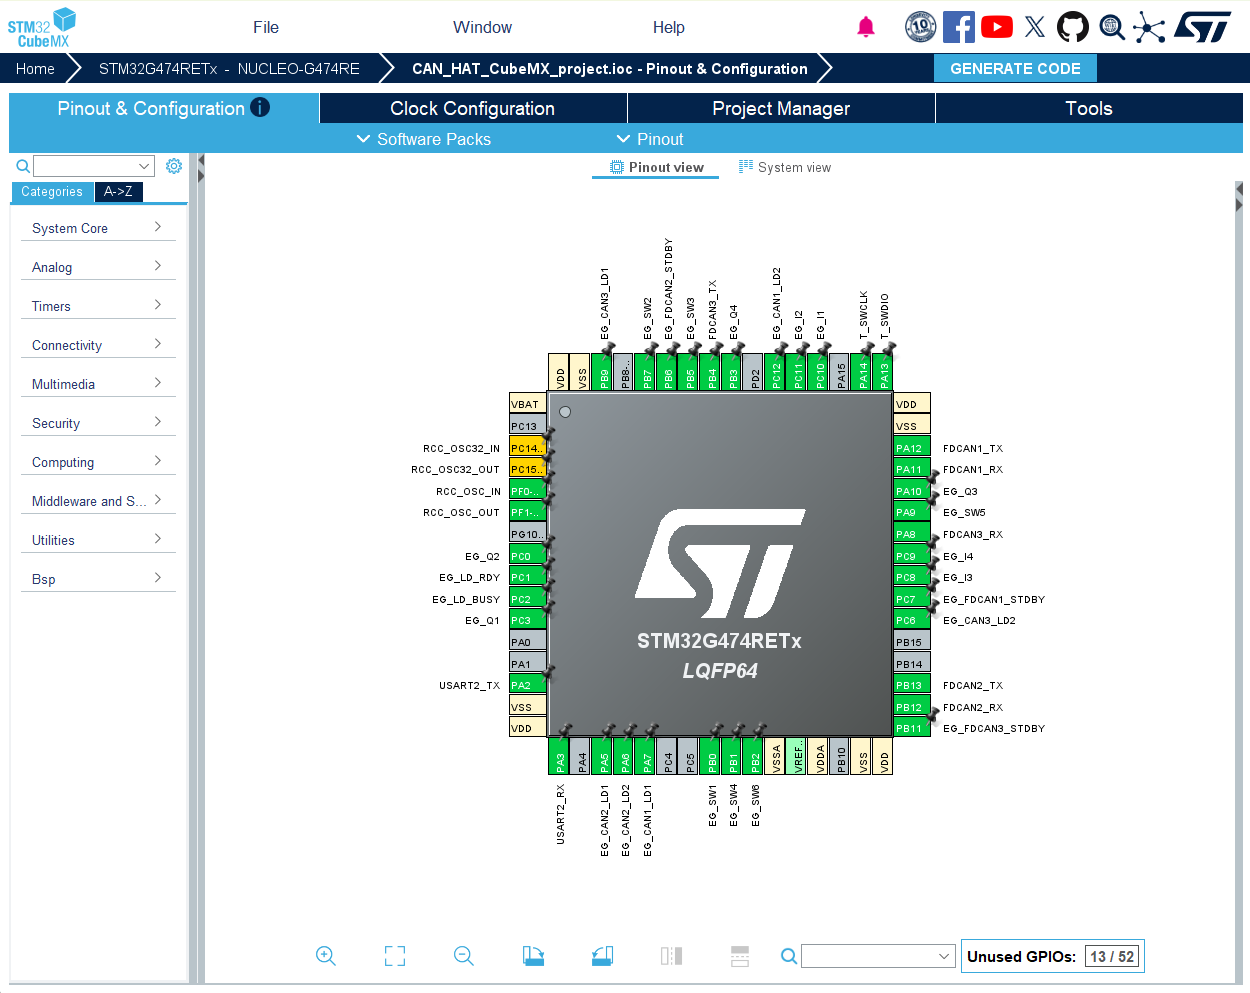Switch to System view
The height and width of the screenshot is (993, 1250).
coord(785,167)
